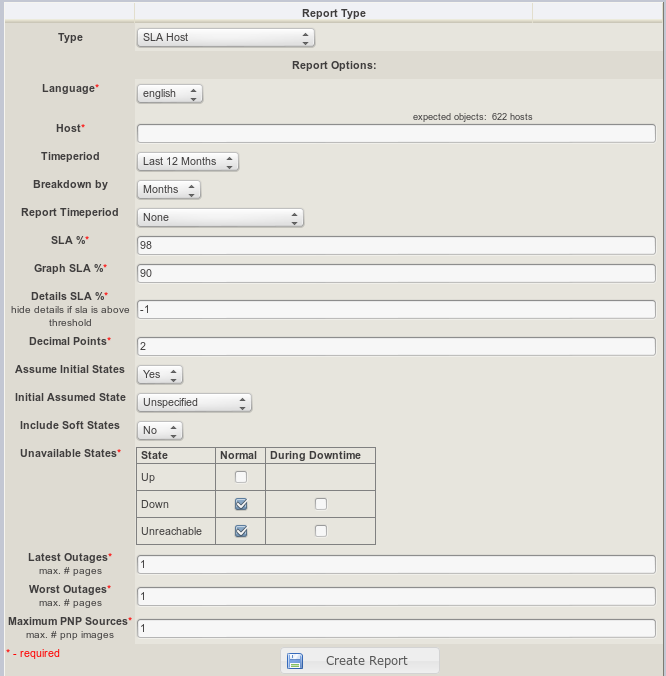Uncheck the Unreachable Normal checkbox
Viewport: 666px width, 676px height.
[x=241, y=531]
